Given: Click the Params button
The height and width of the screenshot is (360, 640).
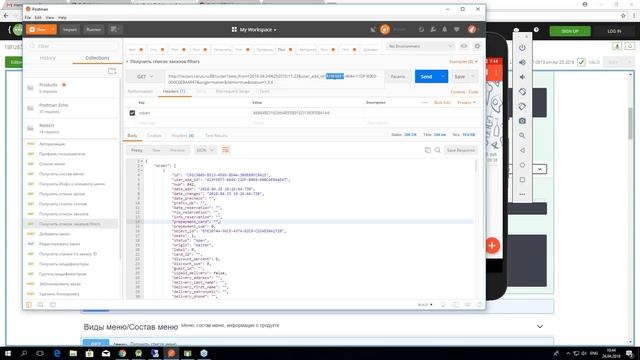Looking at the screenshot, I should pos(398,76).
